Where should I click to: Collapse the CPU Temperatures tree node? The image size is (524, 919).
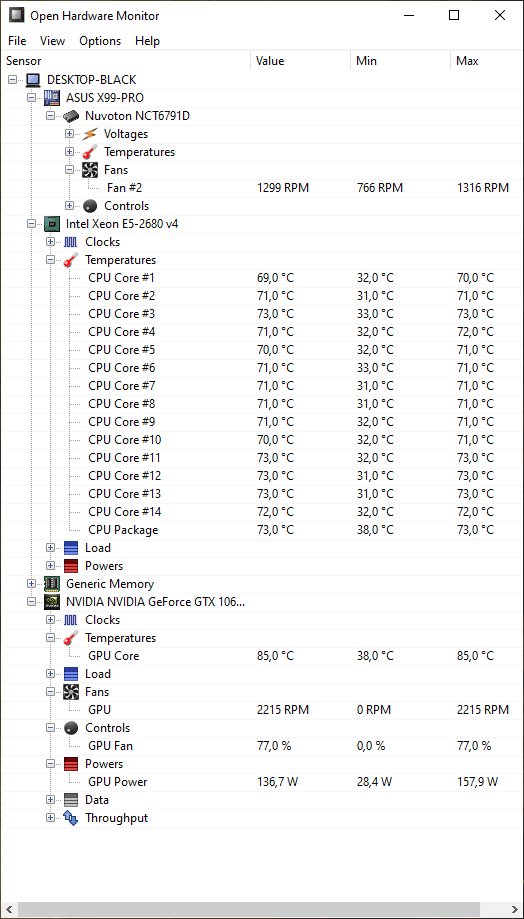(50, 260)
